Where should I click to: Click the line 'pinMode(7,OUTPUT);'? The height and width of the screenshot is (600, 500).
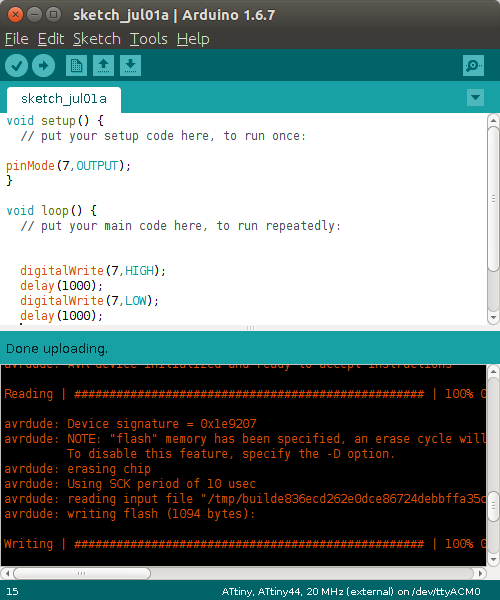click(x=68, y=166)
